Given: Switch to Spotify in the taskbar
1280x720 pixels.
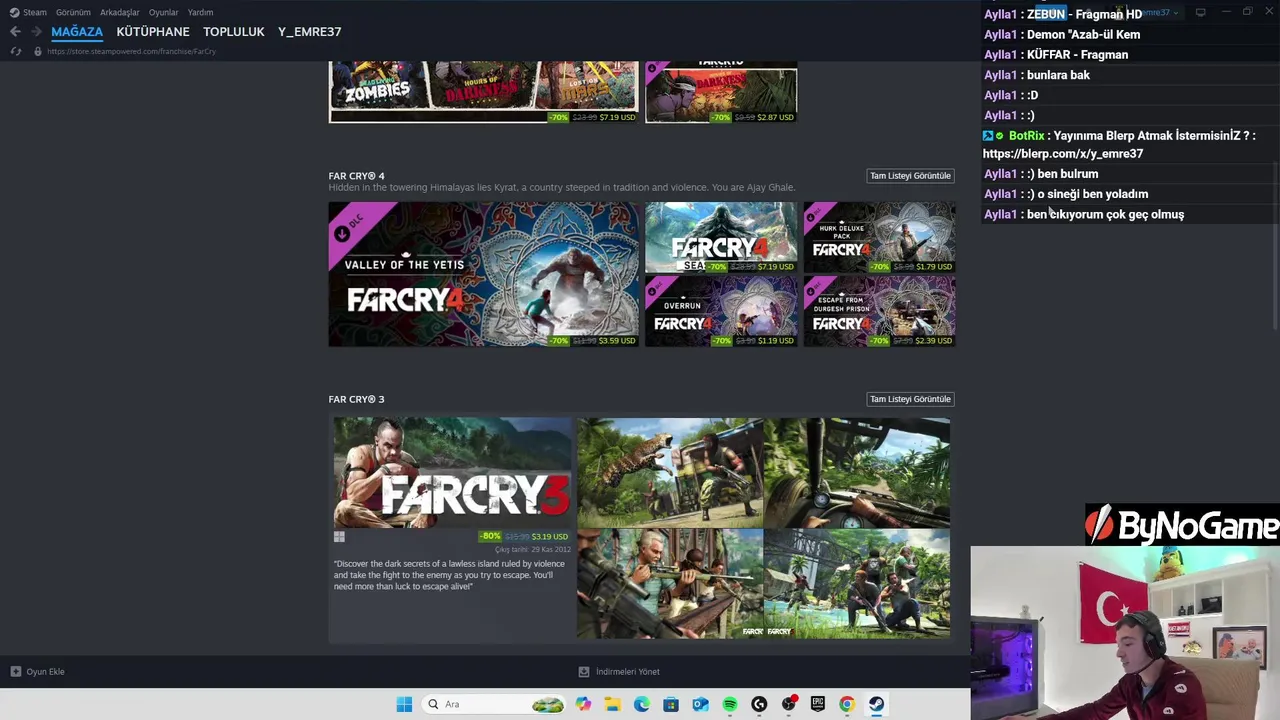Looking at the screenshot, I should [x=730, y=704].
